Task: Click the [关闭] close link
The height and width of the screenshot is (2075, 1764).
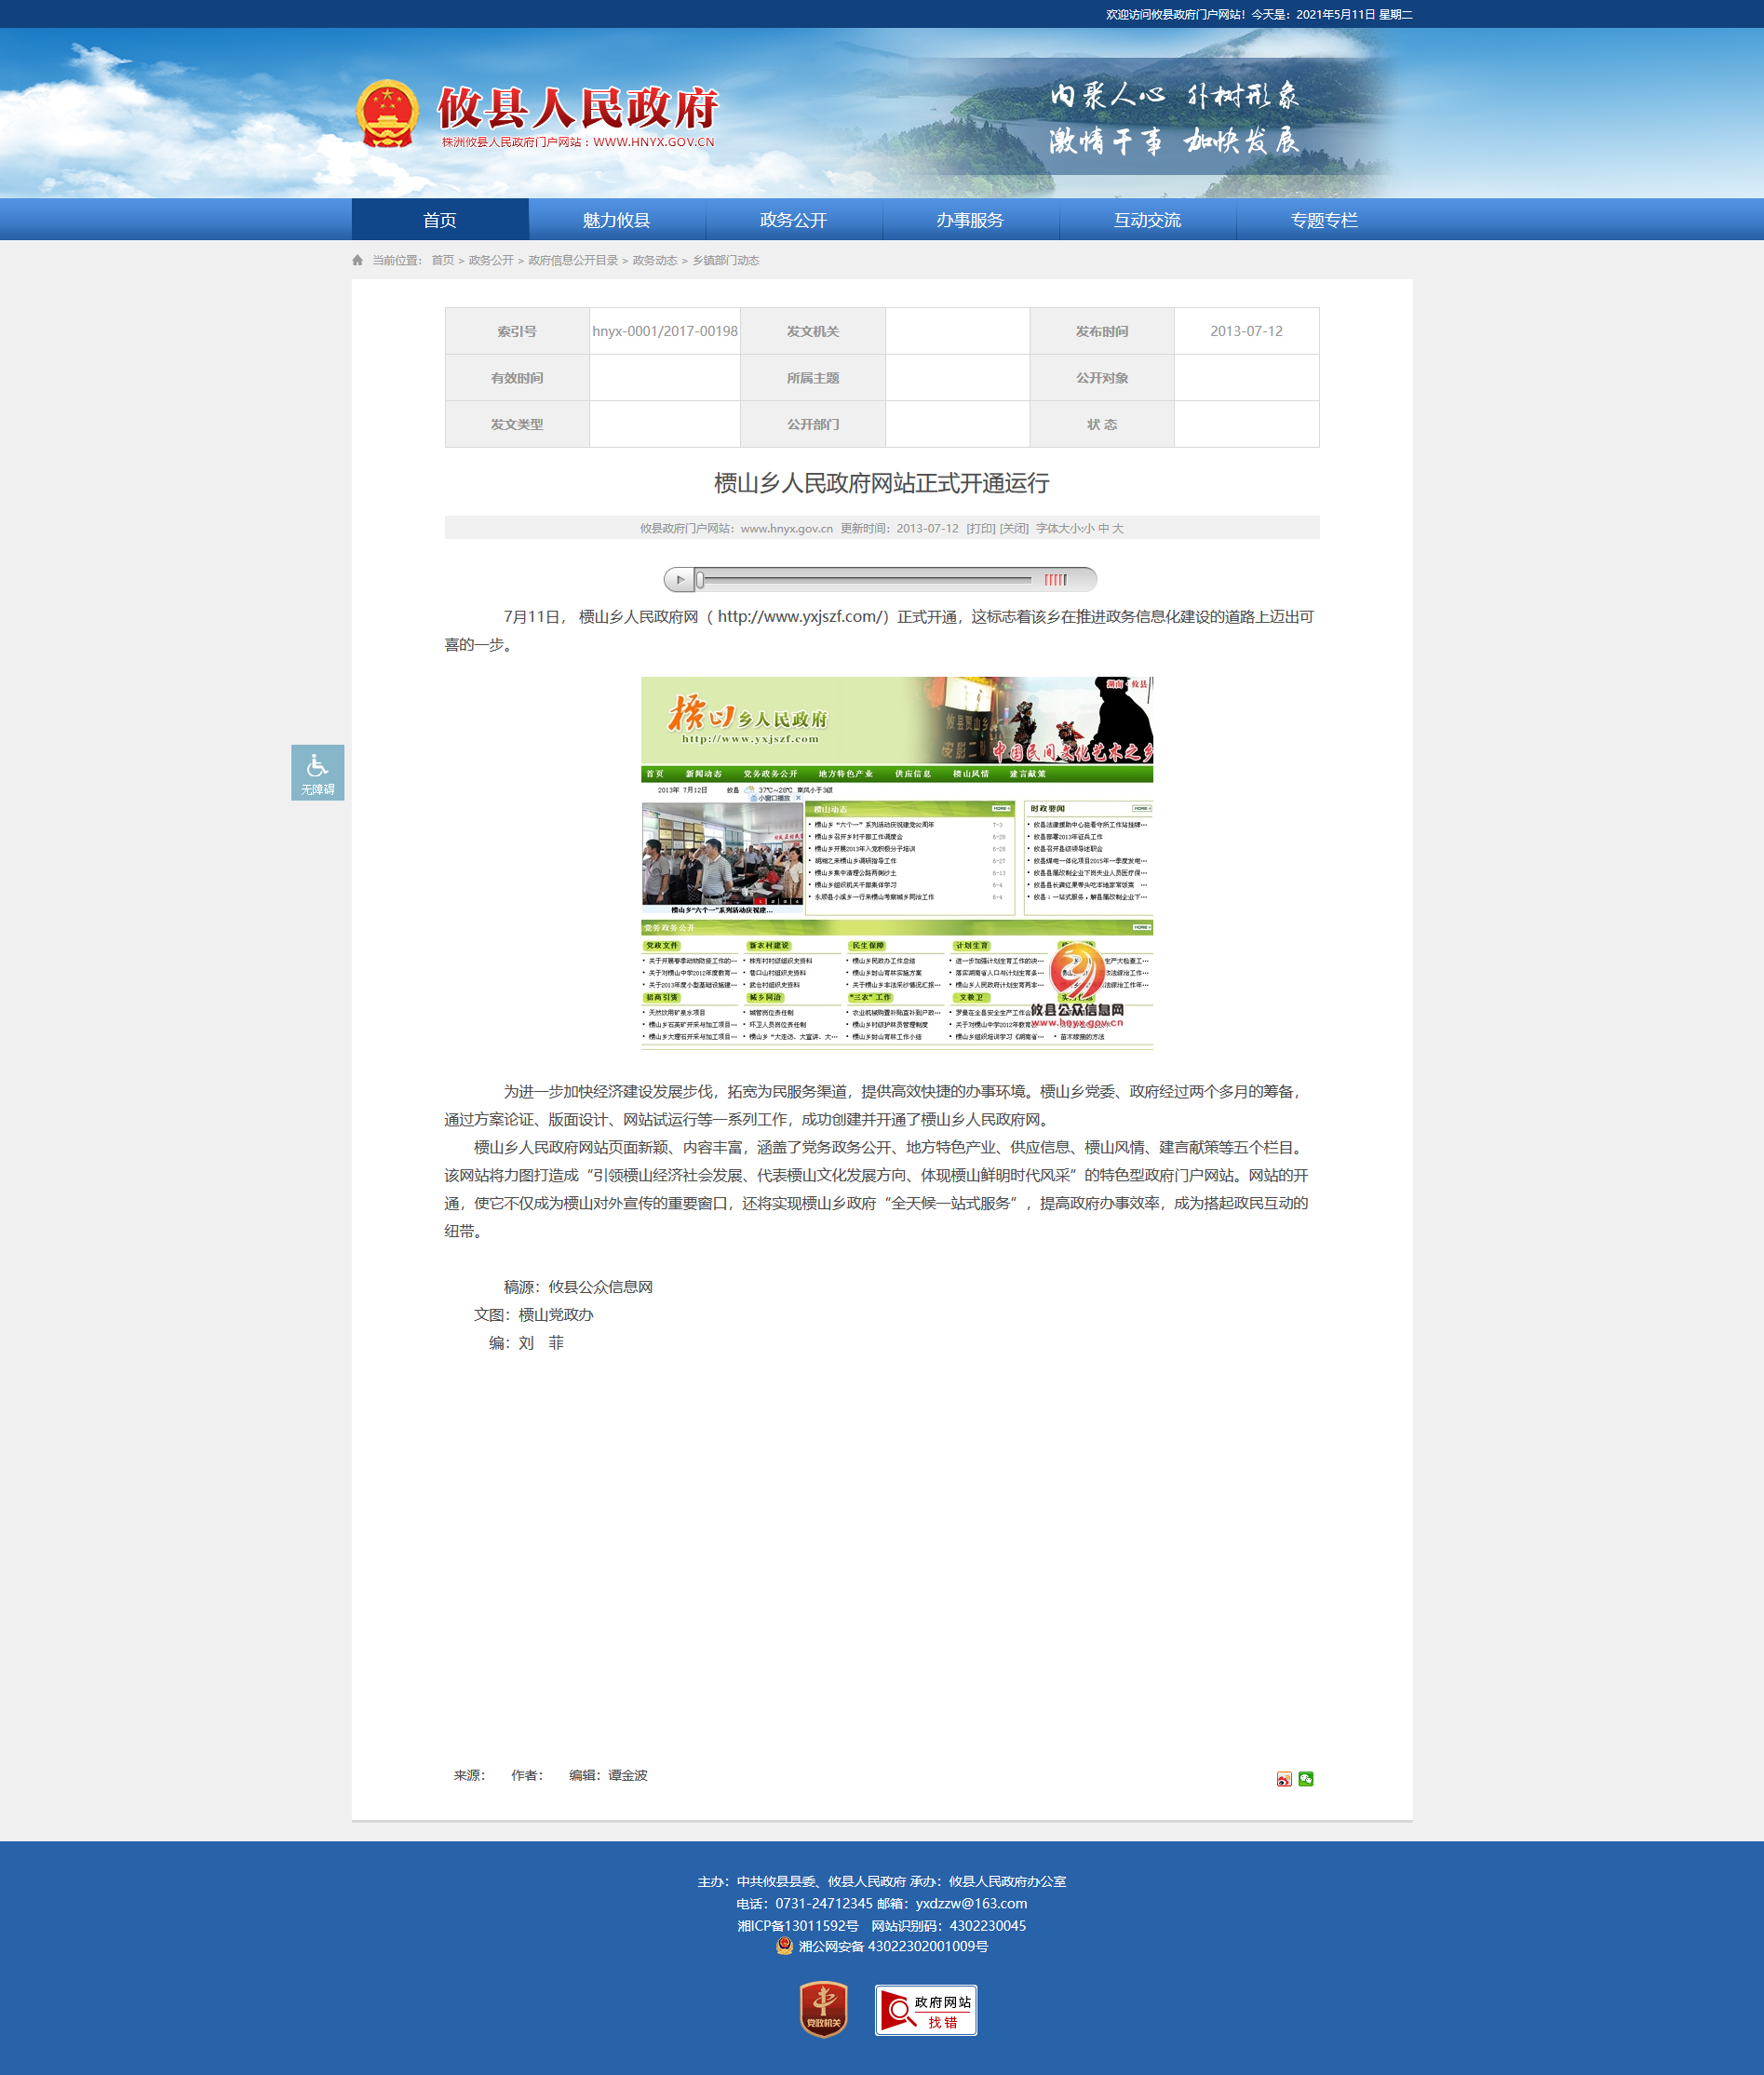Action: [x=1013, y=529]
